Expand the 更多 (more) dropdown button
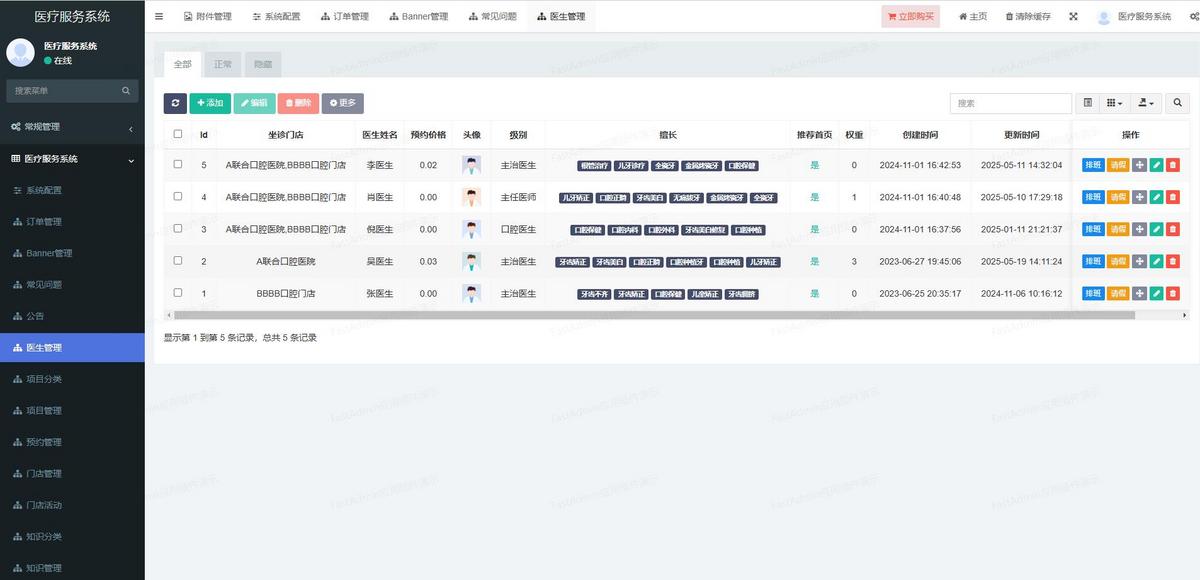Viewport: 1200px width, 580px height. (343, 102)
